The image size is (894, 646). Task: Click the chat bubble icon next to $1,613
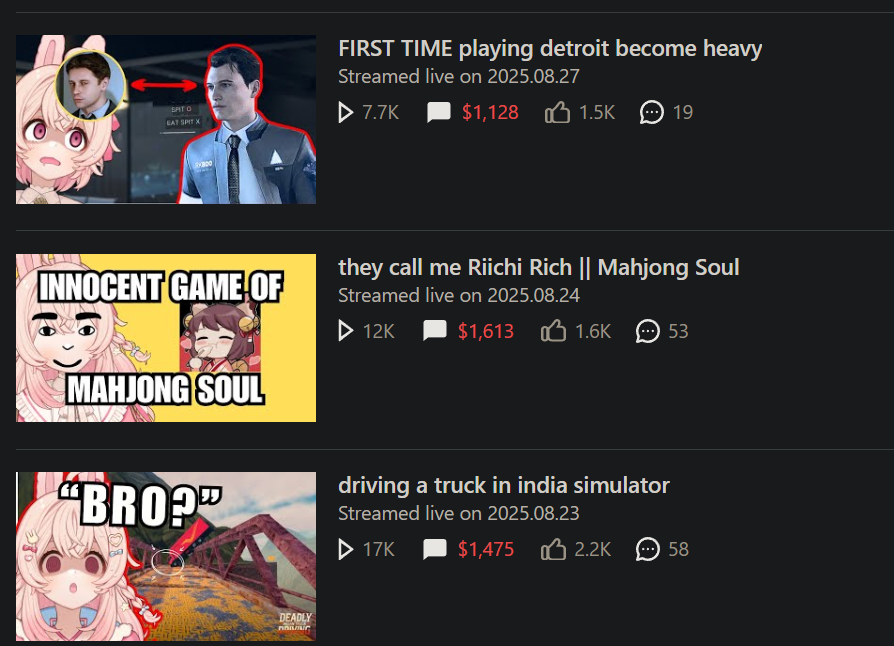(x=434, y=331)
